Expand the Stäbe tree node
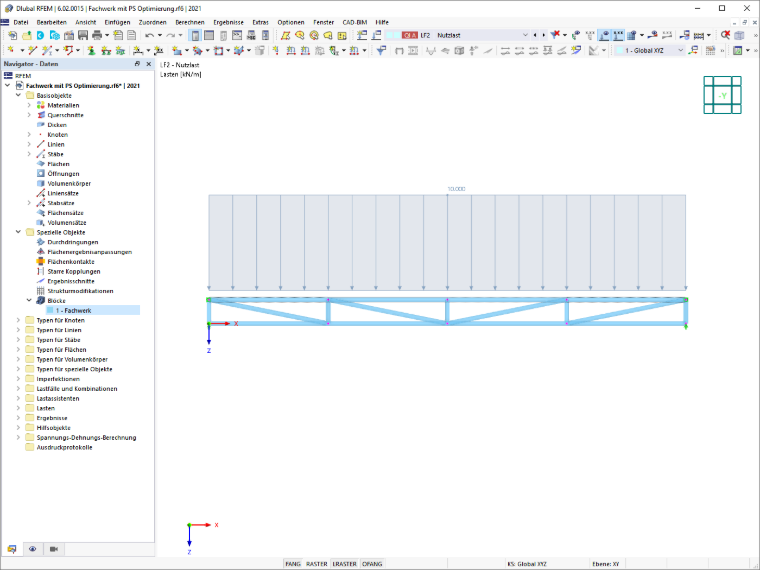Screen dimensions: 760x570 [29, 154]
